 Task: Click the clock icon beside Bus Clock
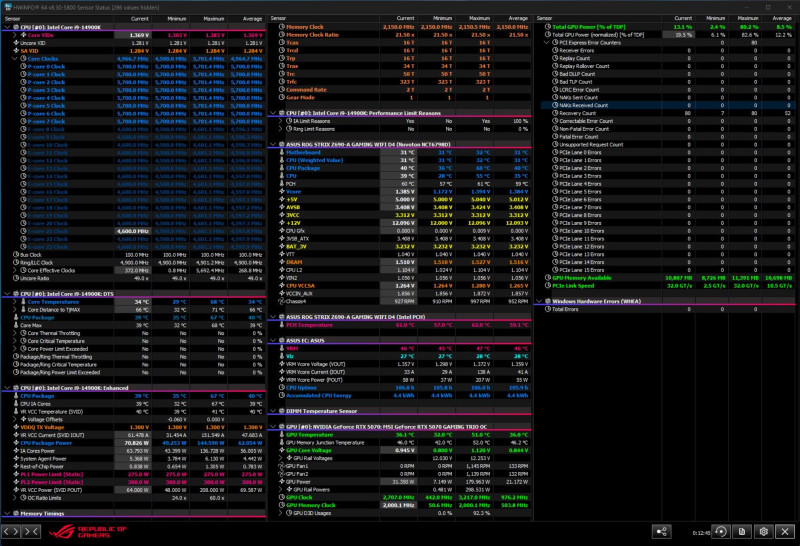coord(16,255)
